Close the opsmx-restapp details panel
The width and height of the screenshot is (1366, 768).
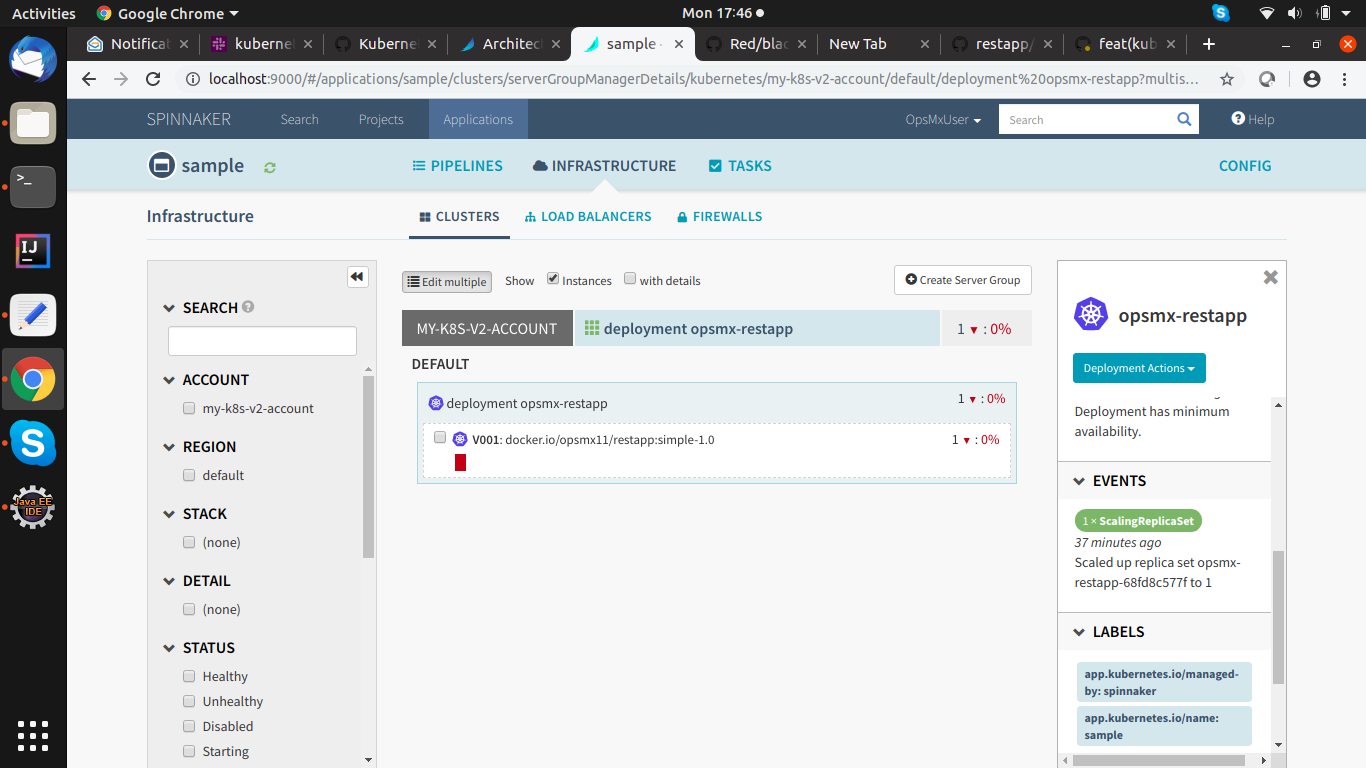tap(1270, 277)
